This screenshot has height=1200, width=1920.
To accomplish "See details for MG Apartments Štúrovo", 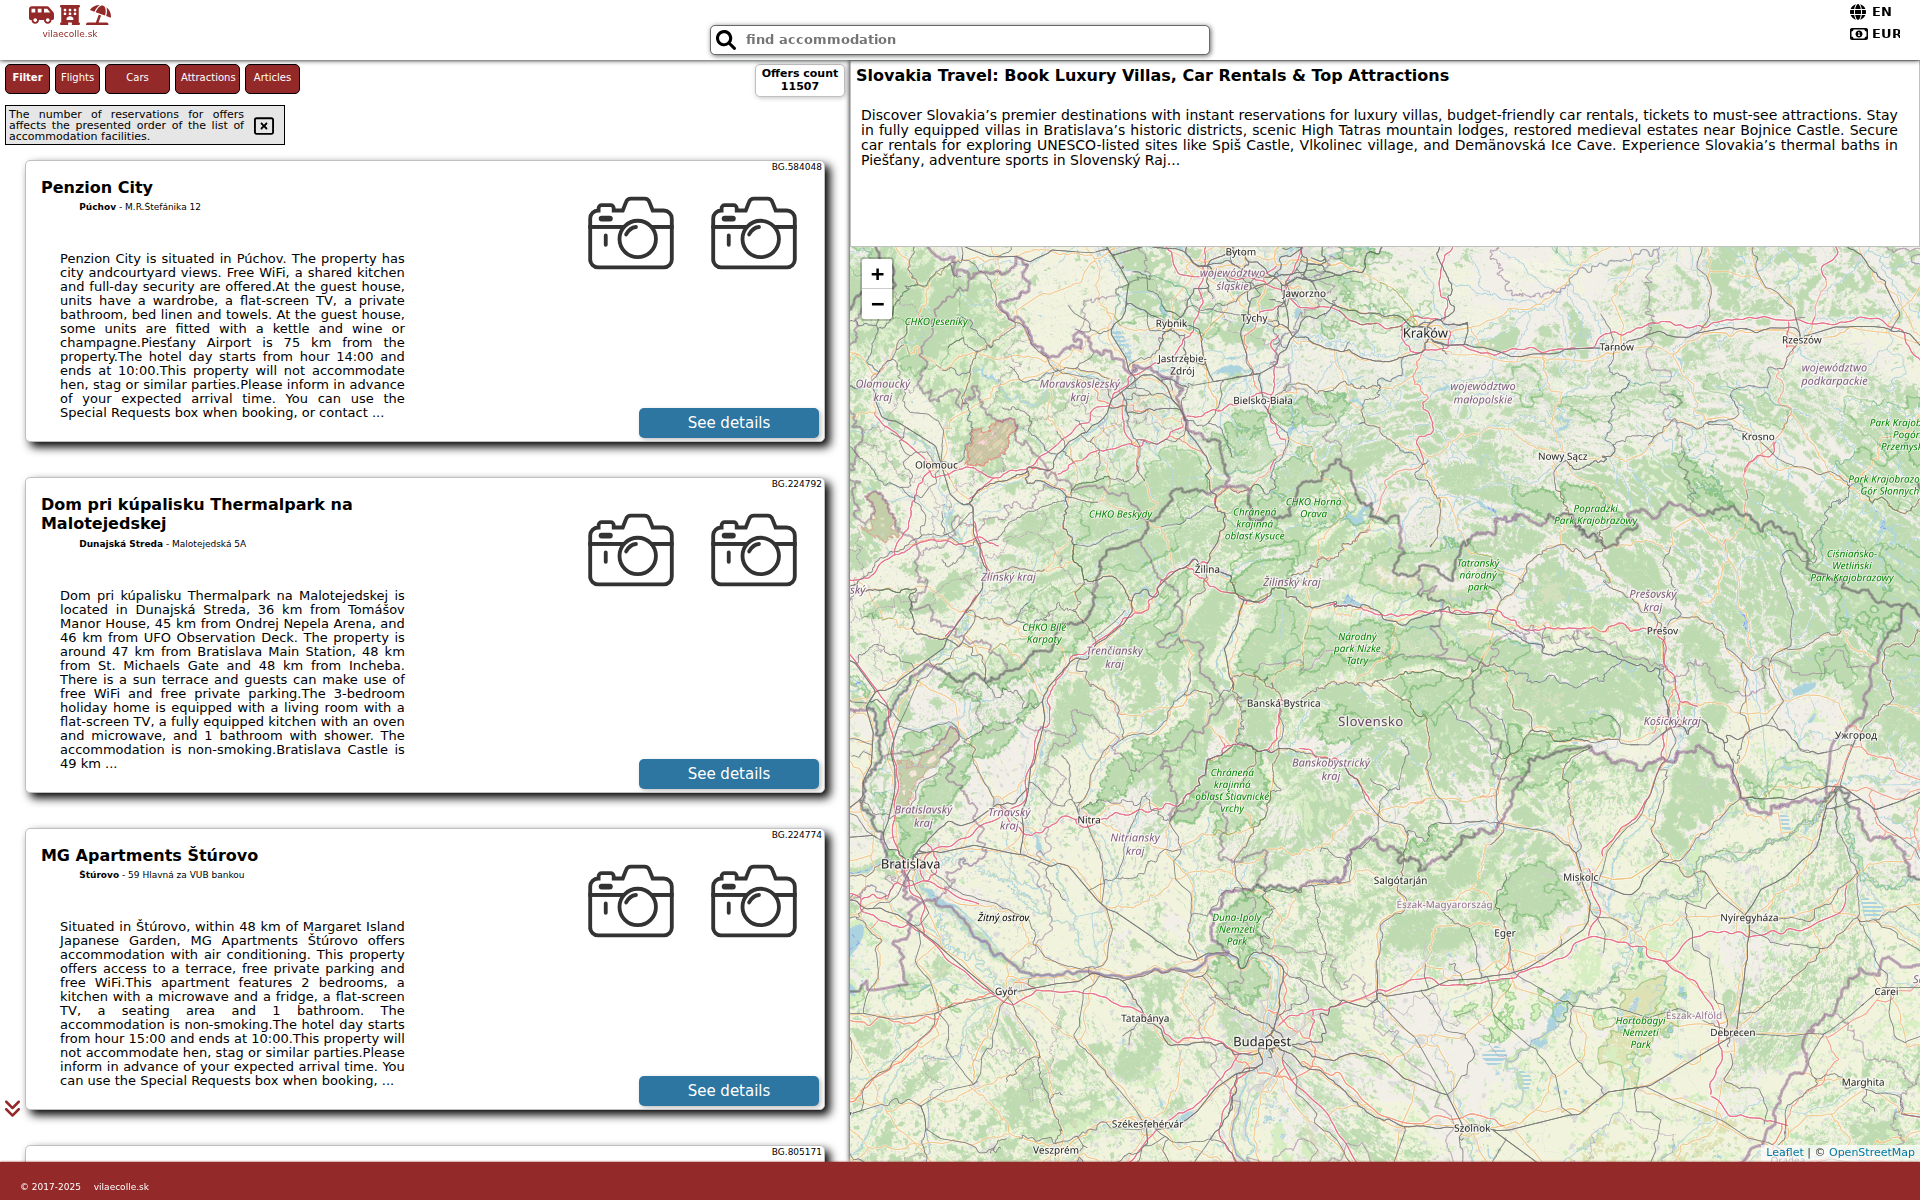I will click(x=728, y=1091).
